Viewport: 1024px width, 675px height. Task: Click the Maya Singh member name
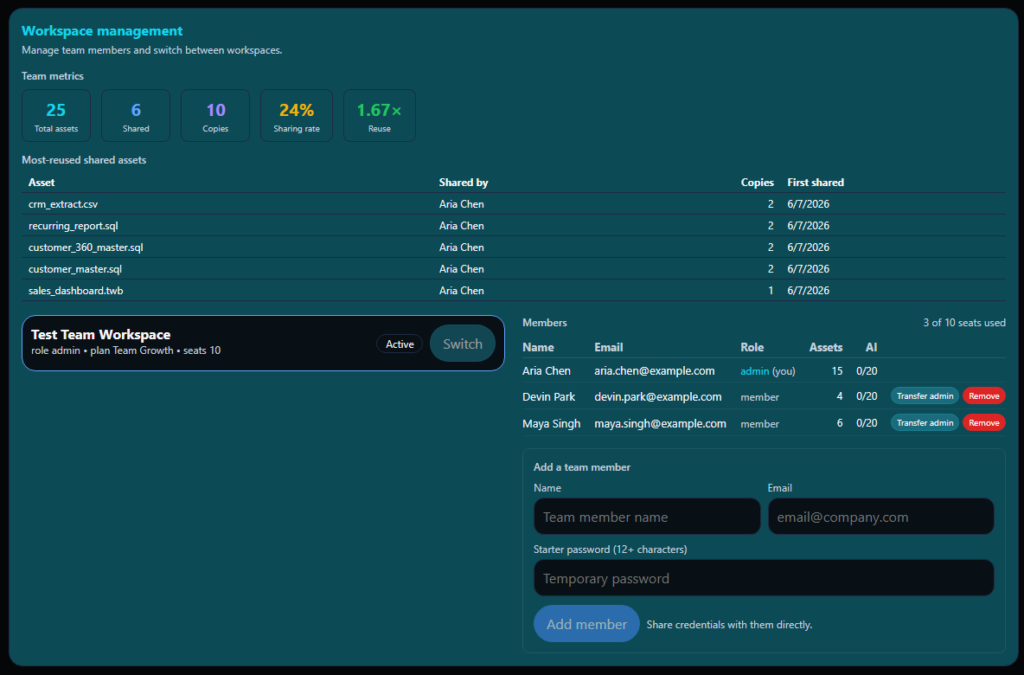point(551,424)
